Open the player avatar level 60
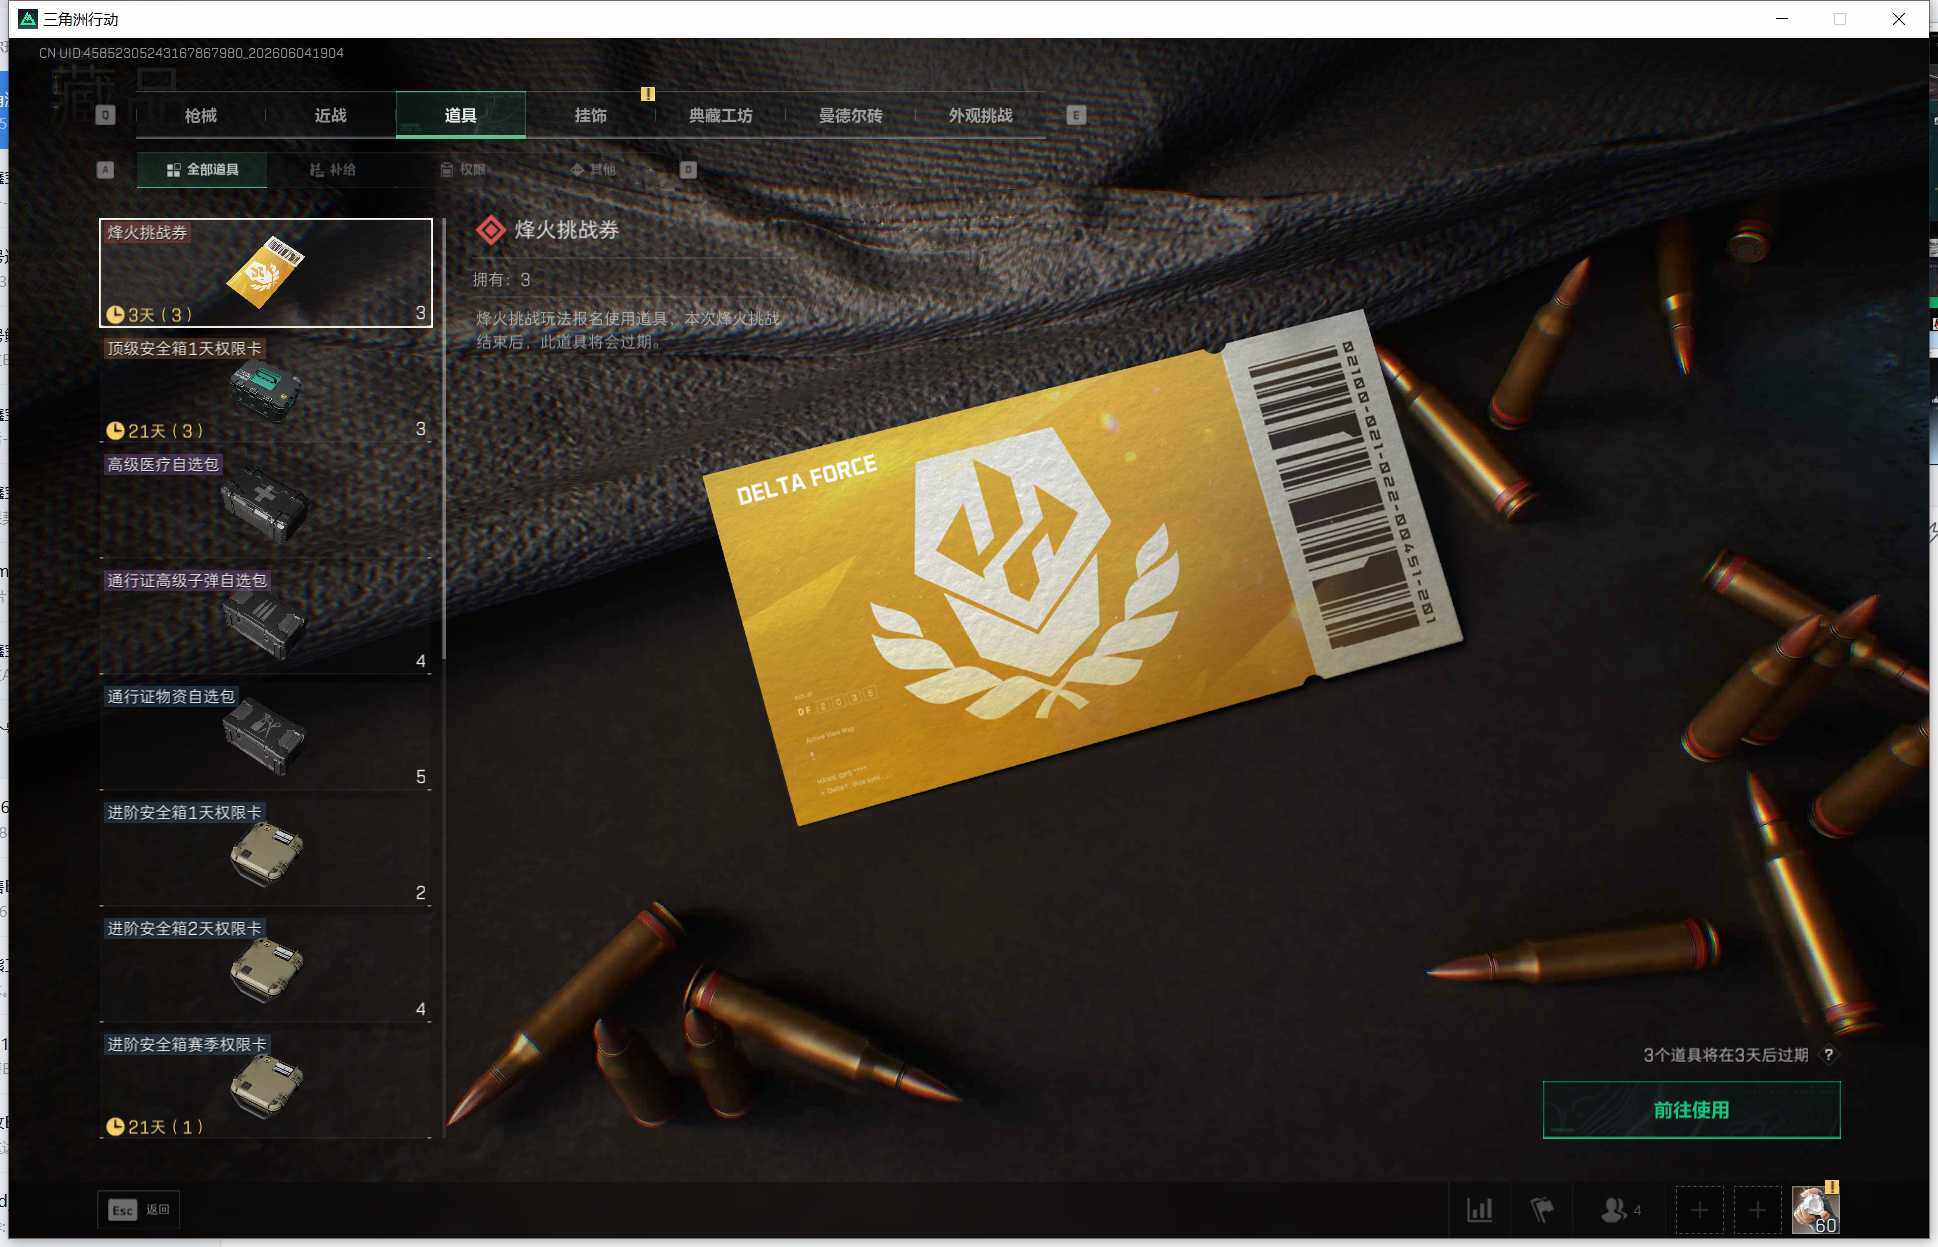Viewport: 1938px width, 1247px height. click(x=1815, y=1210)
